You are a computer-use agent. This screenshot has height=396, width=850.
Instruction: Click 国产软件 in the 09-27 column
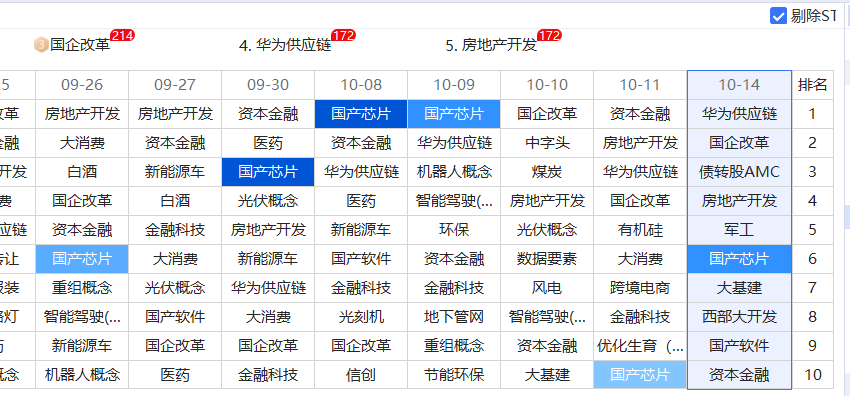(175, 317)
